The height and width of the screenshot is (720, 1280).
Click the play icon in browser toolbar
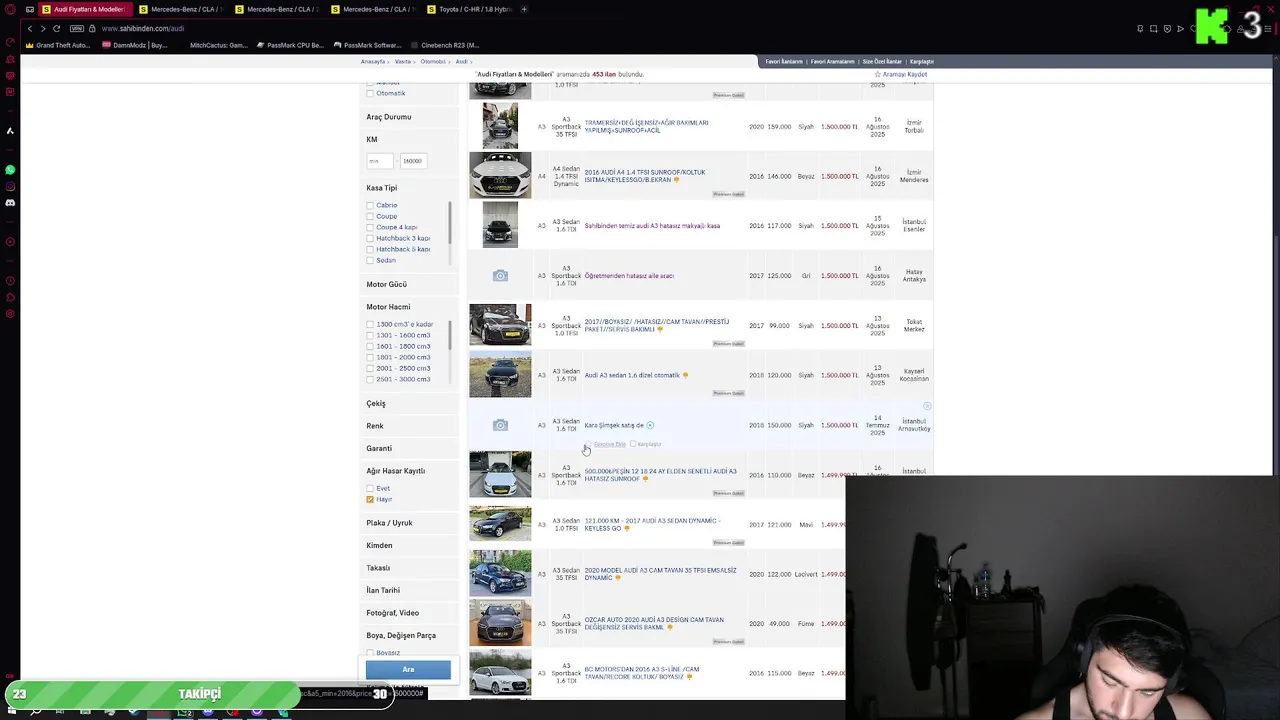[x=1180, y=28]
